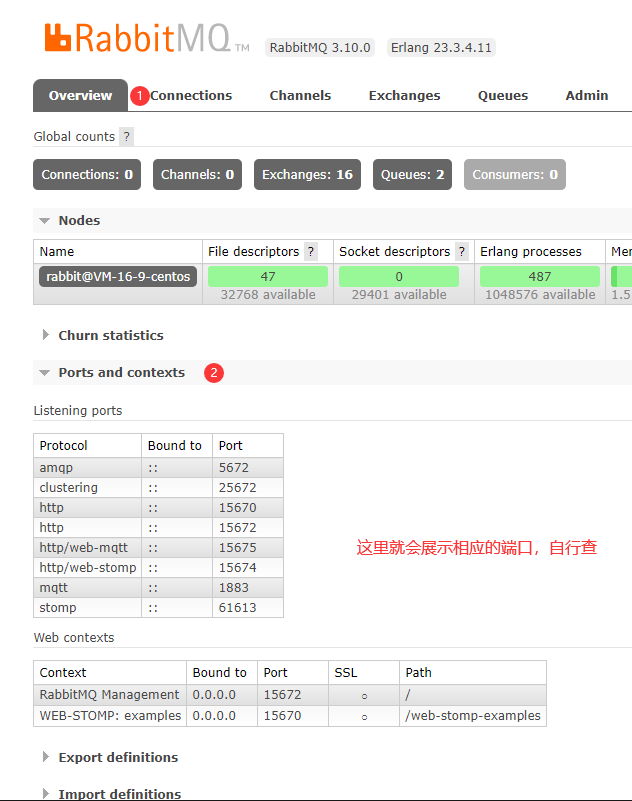Image resolution: width=632 pixels, height=801 pixels.
Task: Open the Channels tab
Action: coord(300,96)
